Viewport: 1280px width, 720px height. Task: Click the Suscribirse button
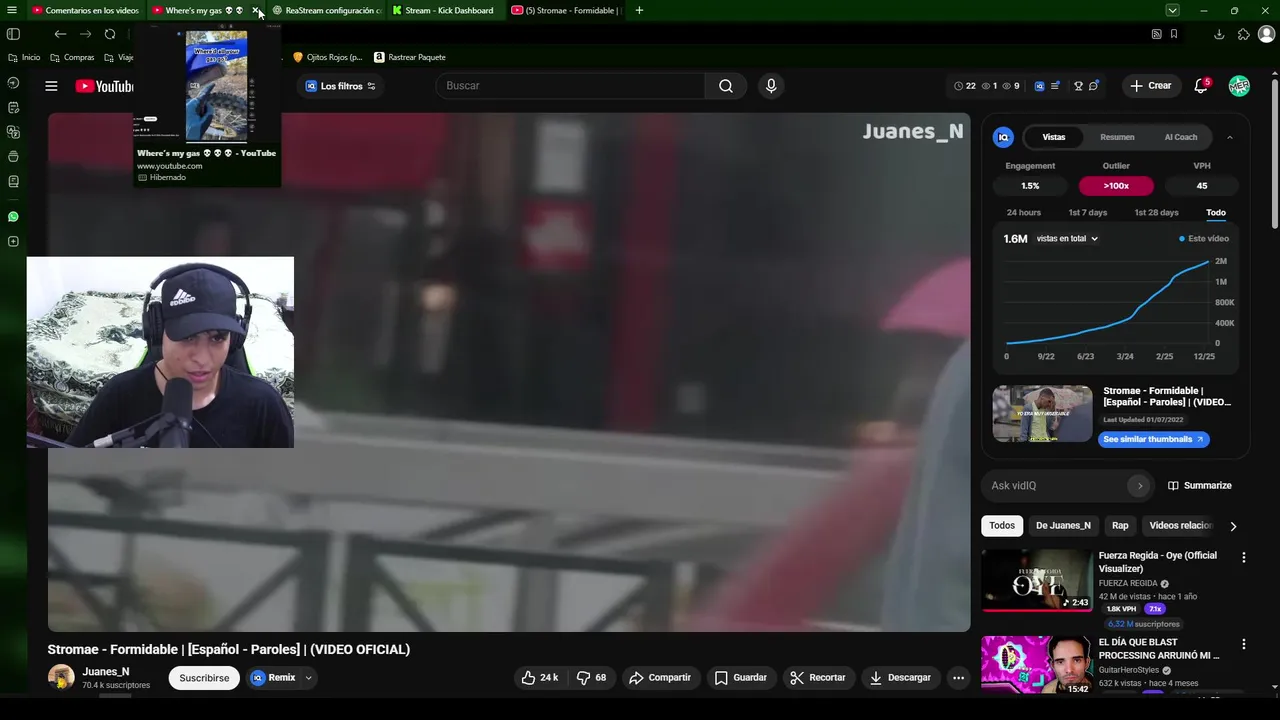click(204, 678)
